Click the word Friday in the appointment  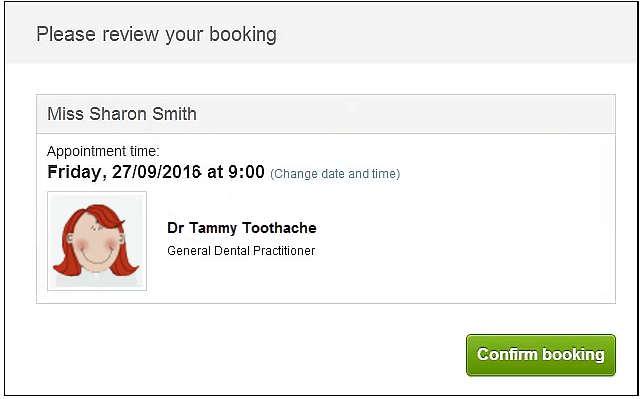point(77,172)
